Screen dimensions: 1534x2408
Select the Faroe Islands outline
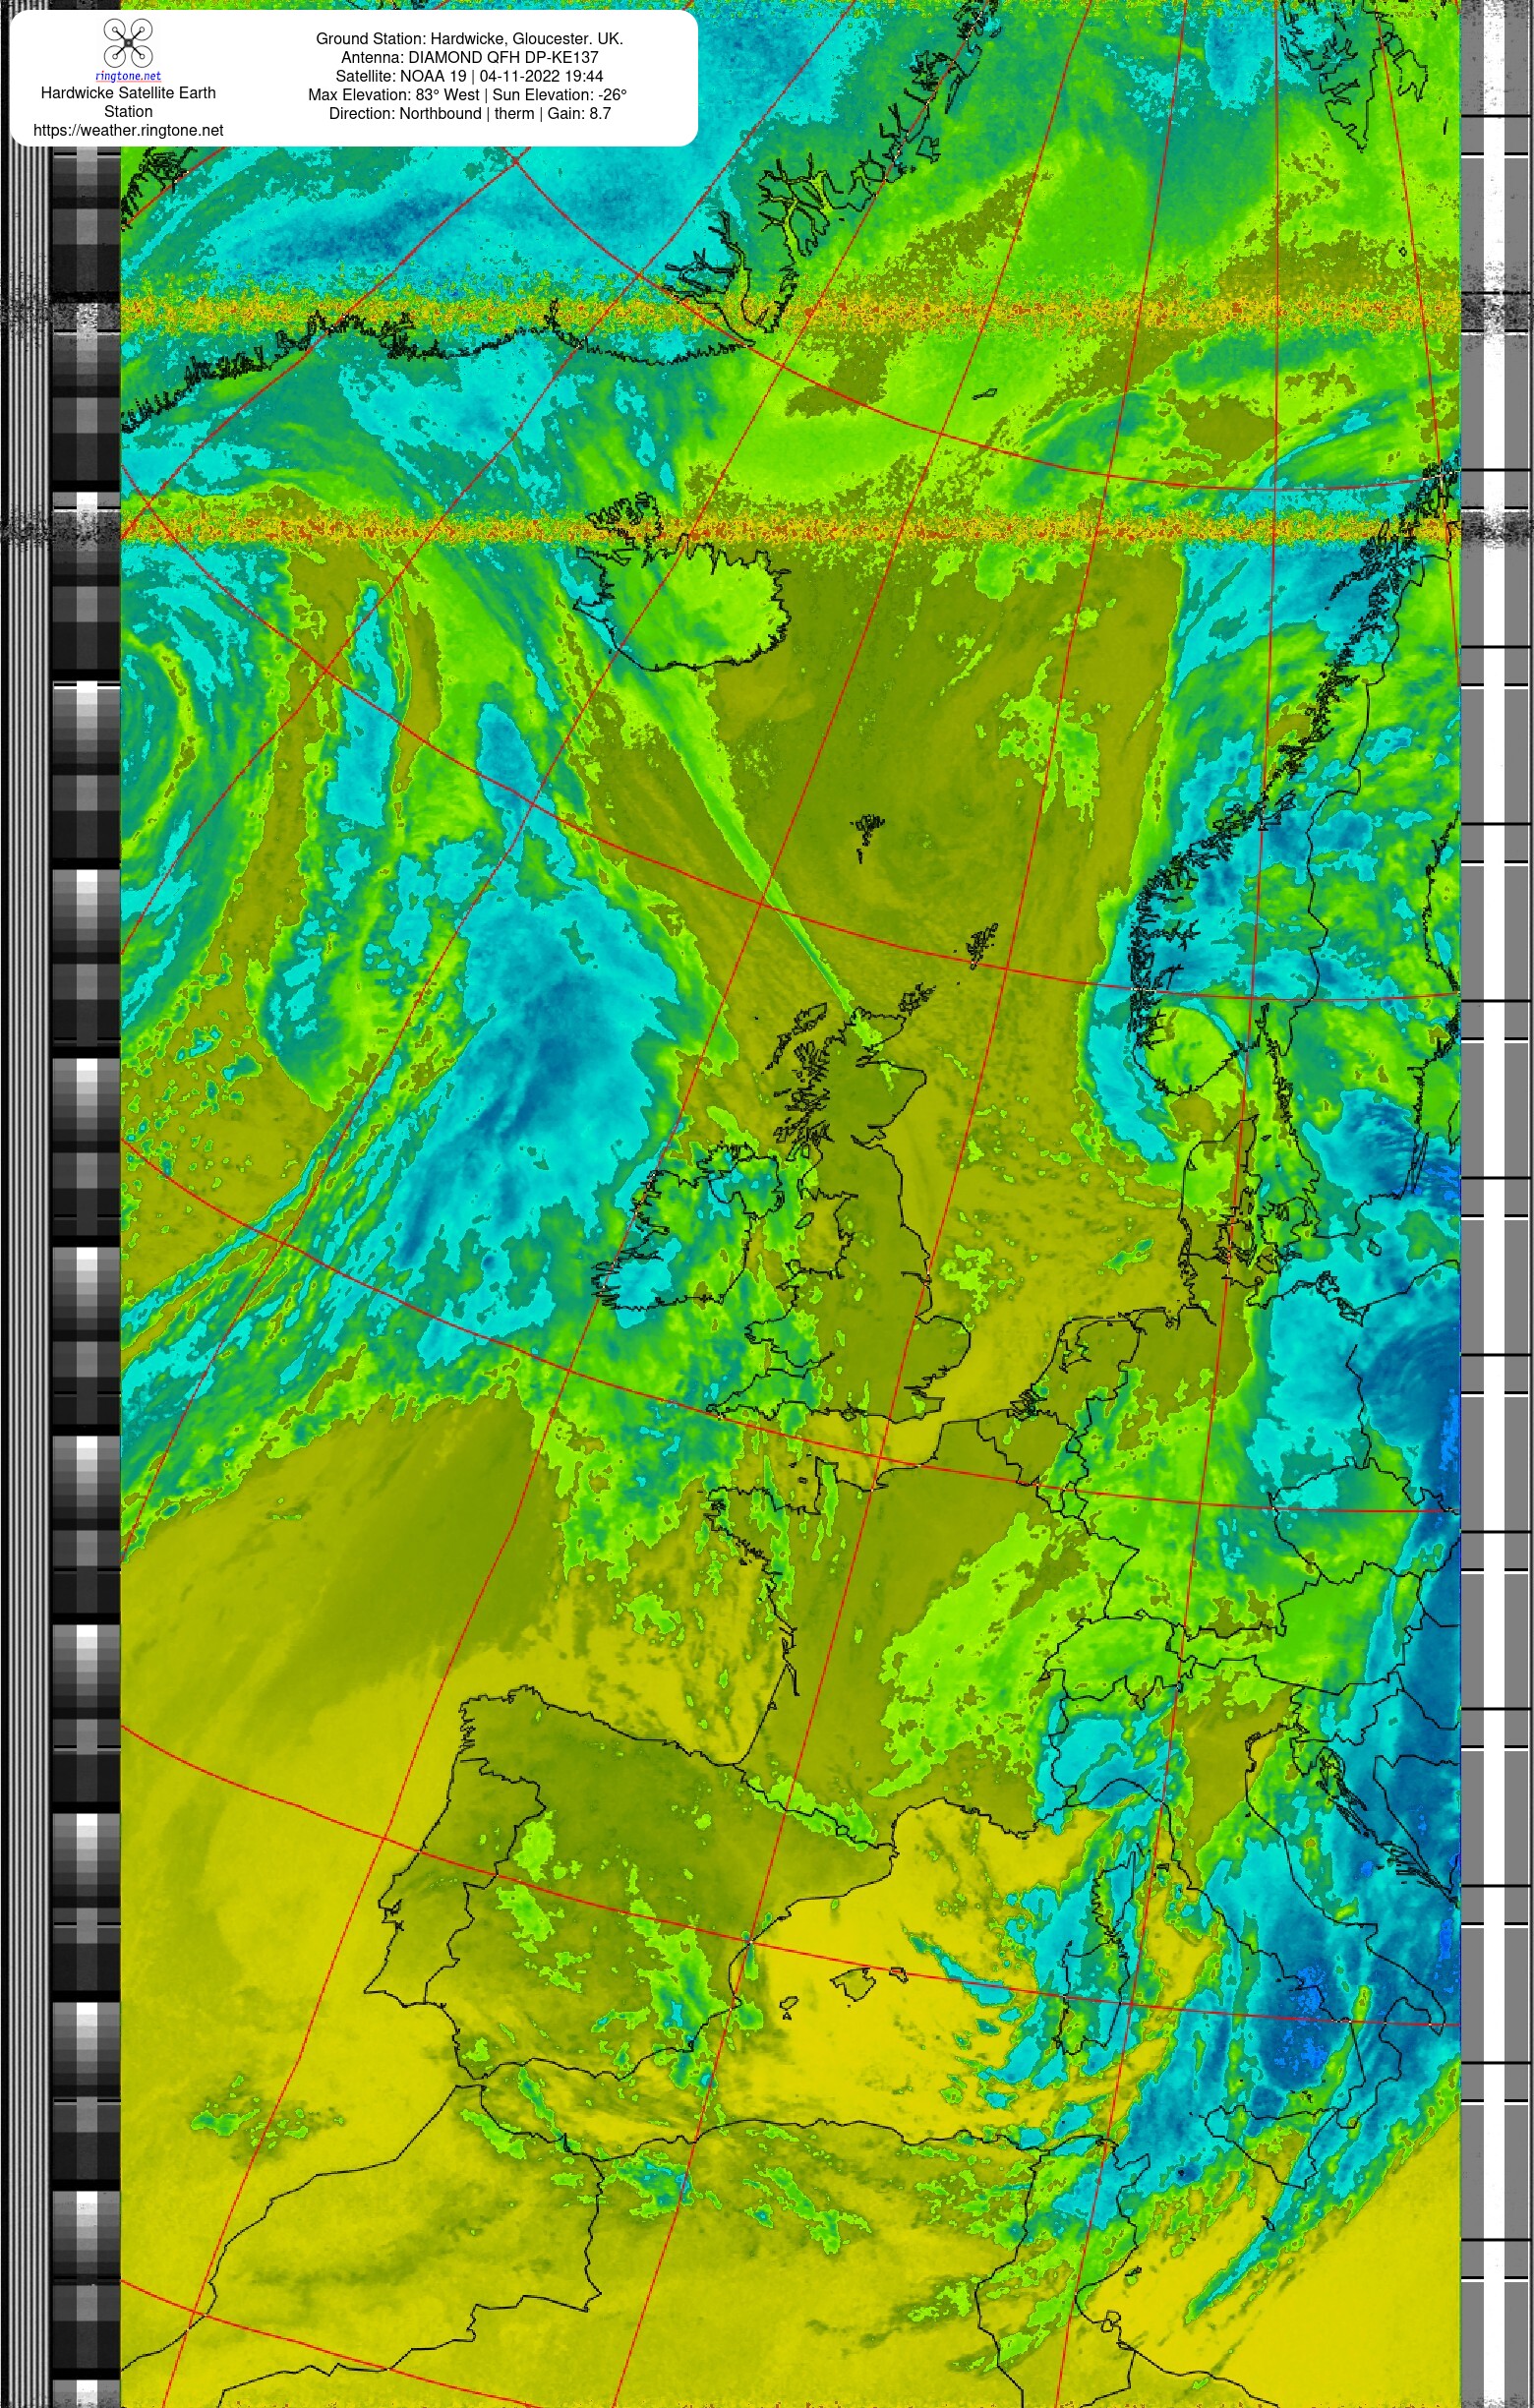tap(866, 835)
